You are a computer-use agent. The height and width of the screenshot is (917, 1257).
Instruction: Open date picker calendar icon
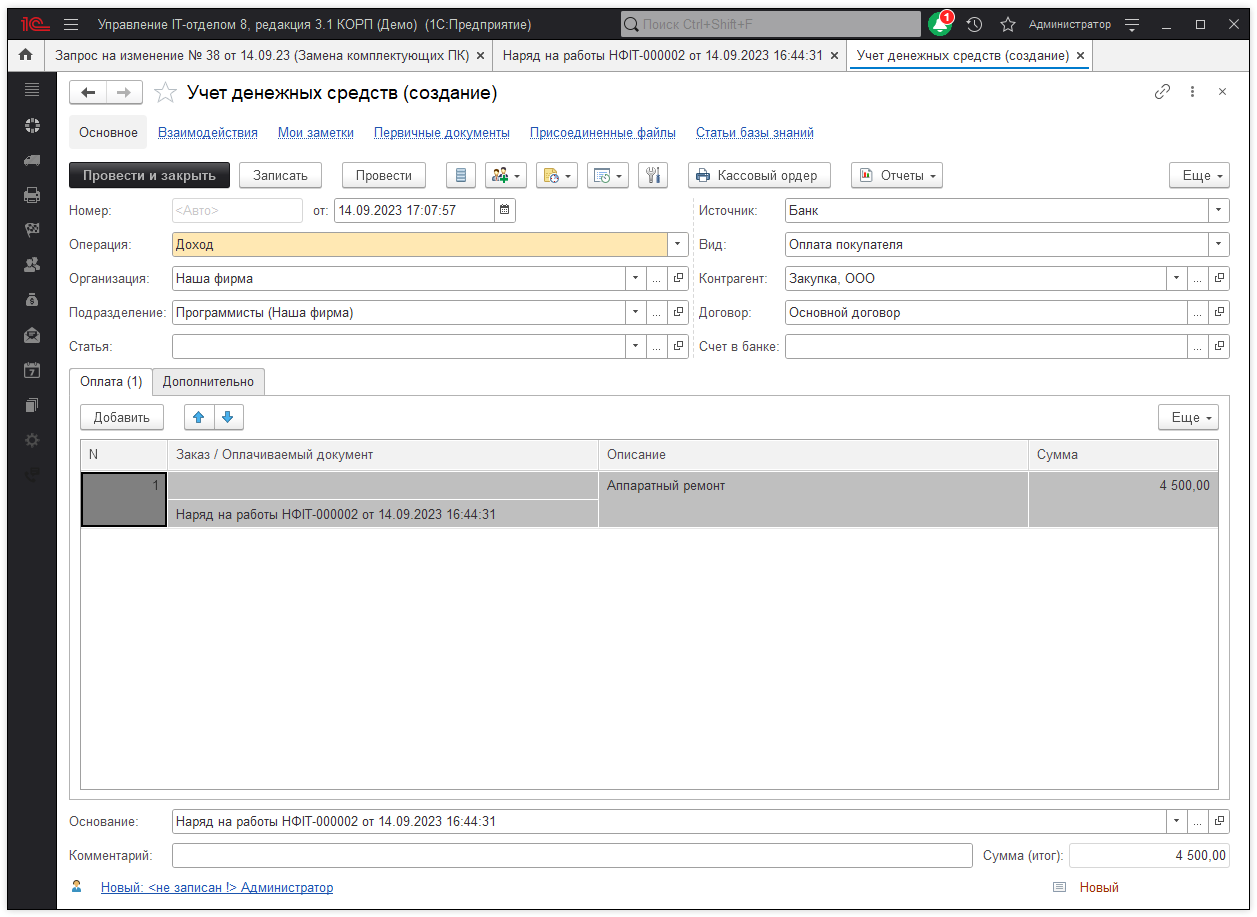(505, 210)
